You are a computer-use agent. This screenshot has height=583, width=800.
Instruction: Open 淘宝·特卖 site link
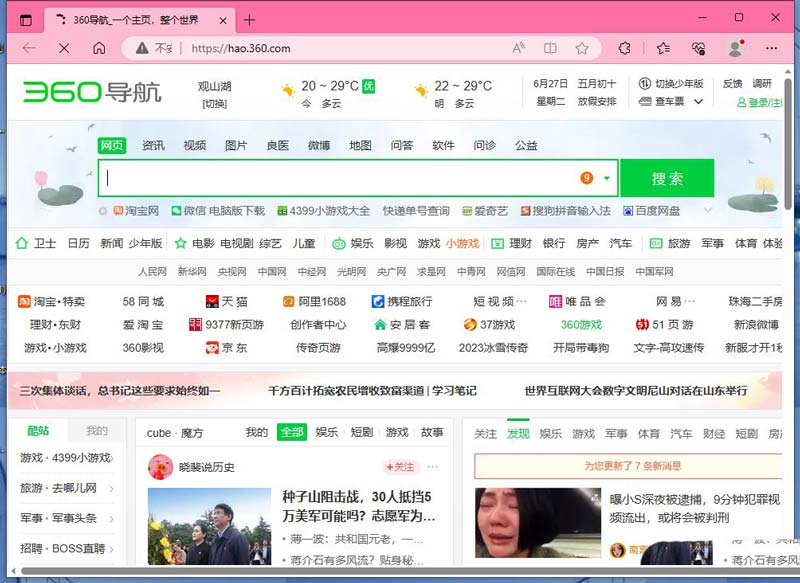52,301
